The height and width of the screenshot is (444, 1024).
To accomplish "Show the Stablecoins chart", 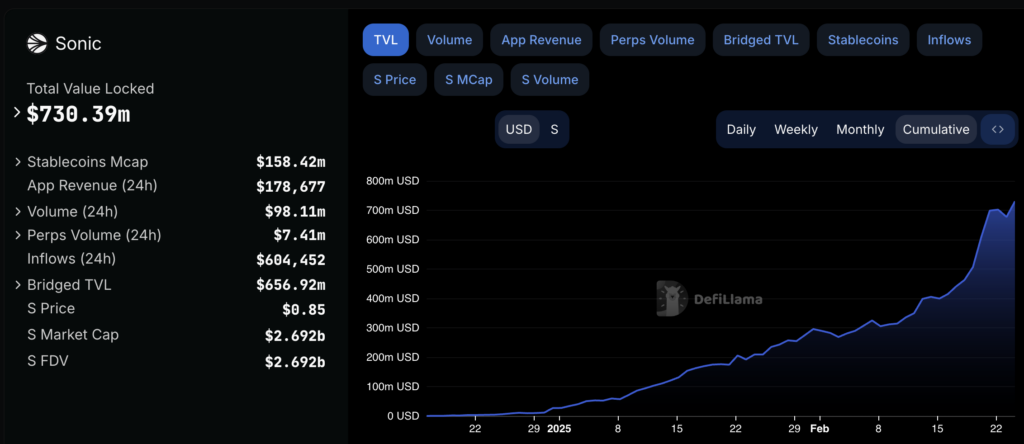I will coord(863,40).
